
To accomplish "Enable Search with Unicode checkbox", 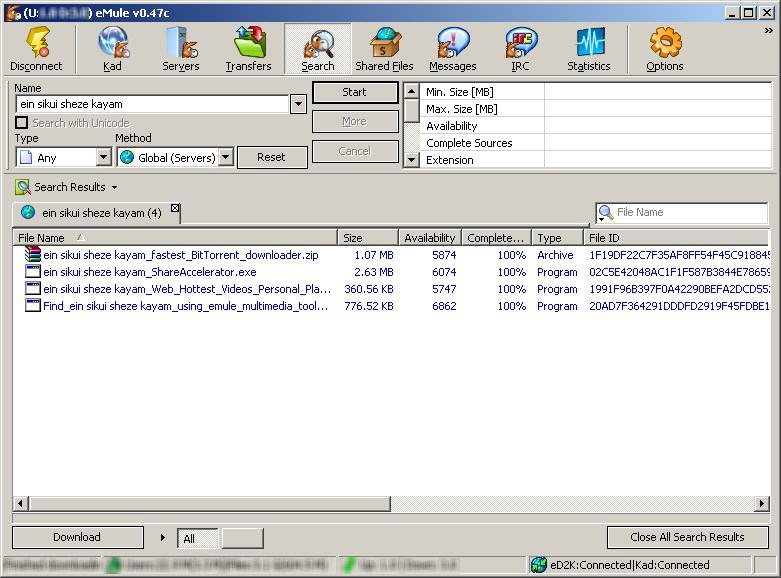I will click(21, 123).
